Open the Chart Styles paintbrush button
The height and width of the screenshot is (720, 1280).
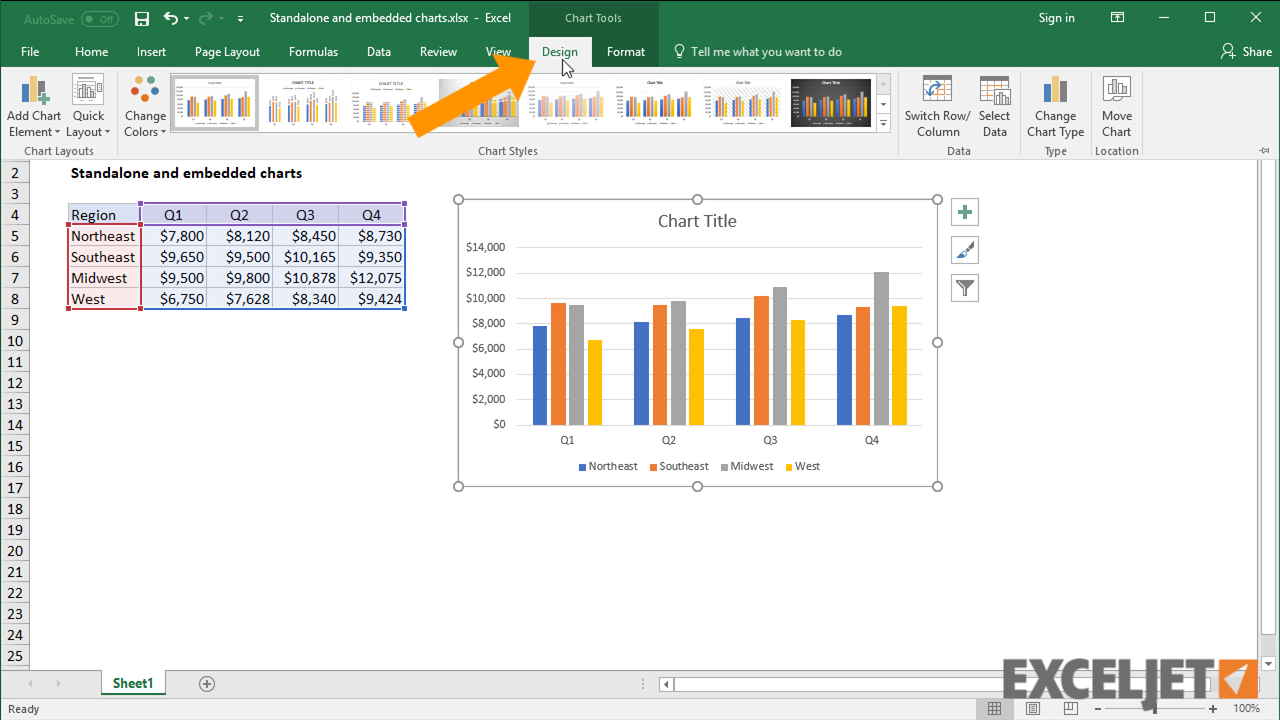pos(965,250)
